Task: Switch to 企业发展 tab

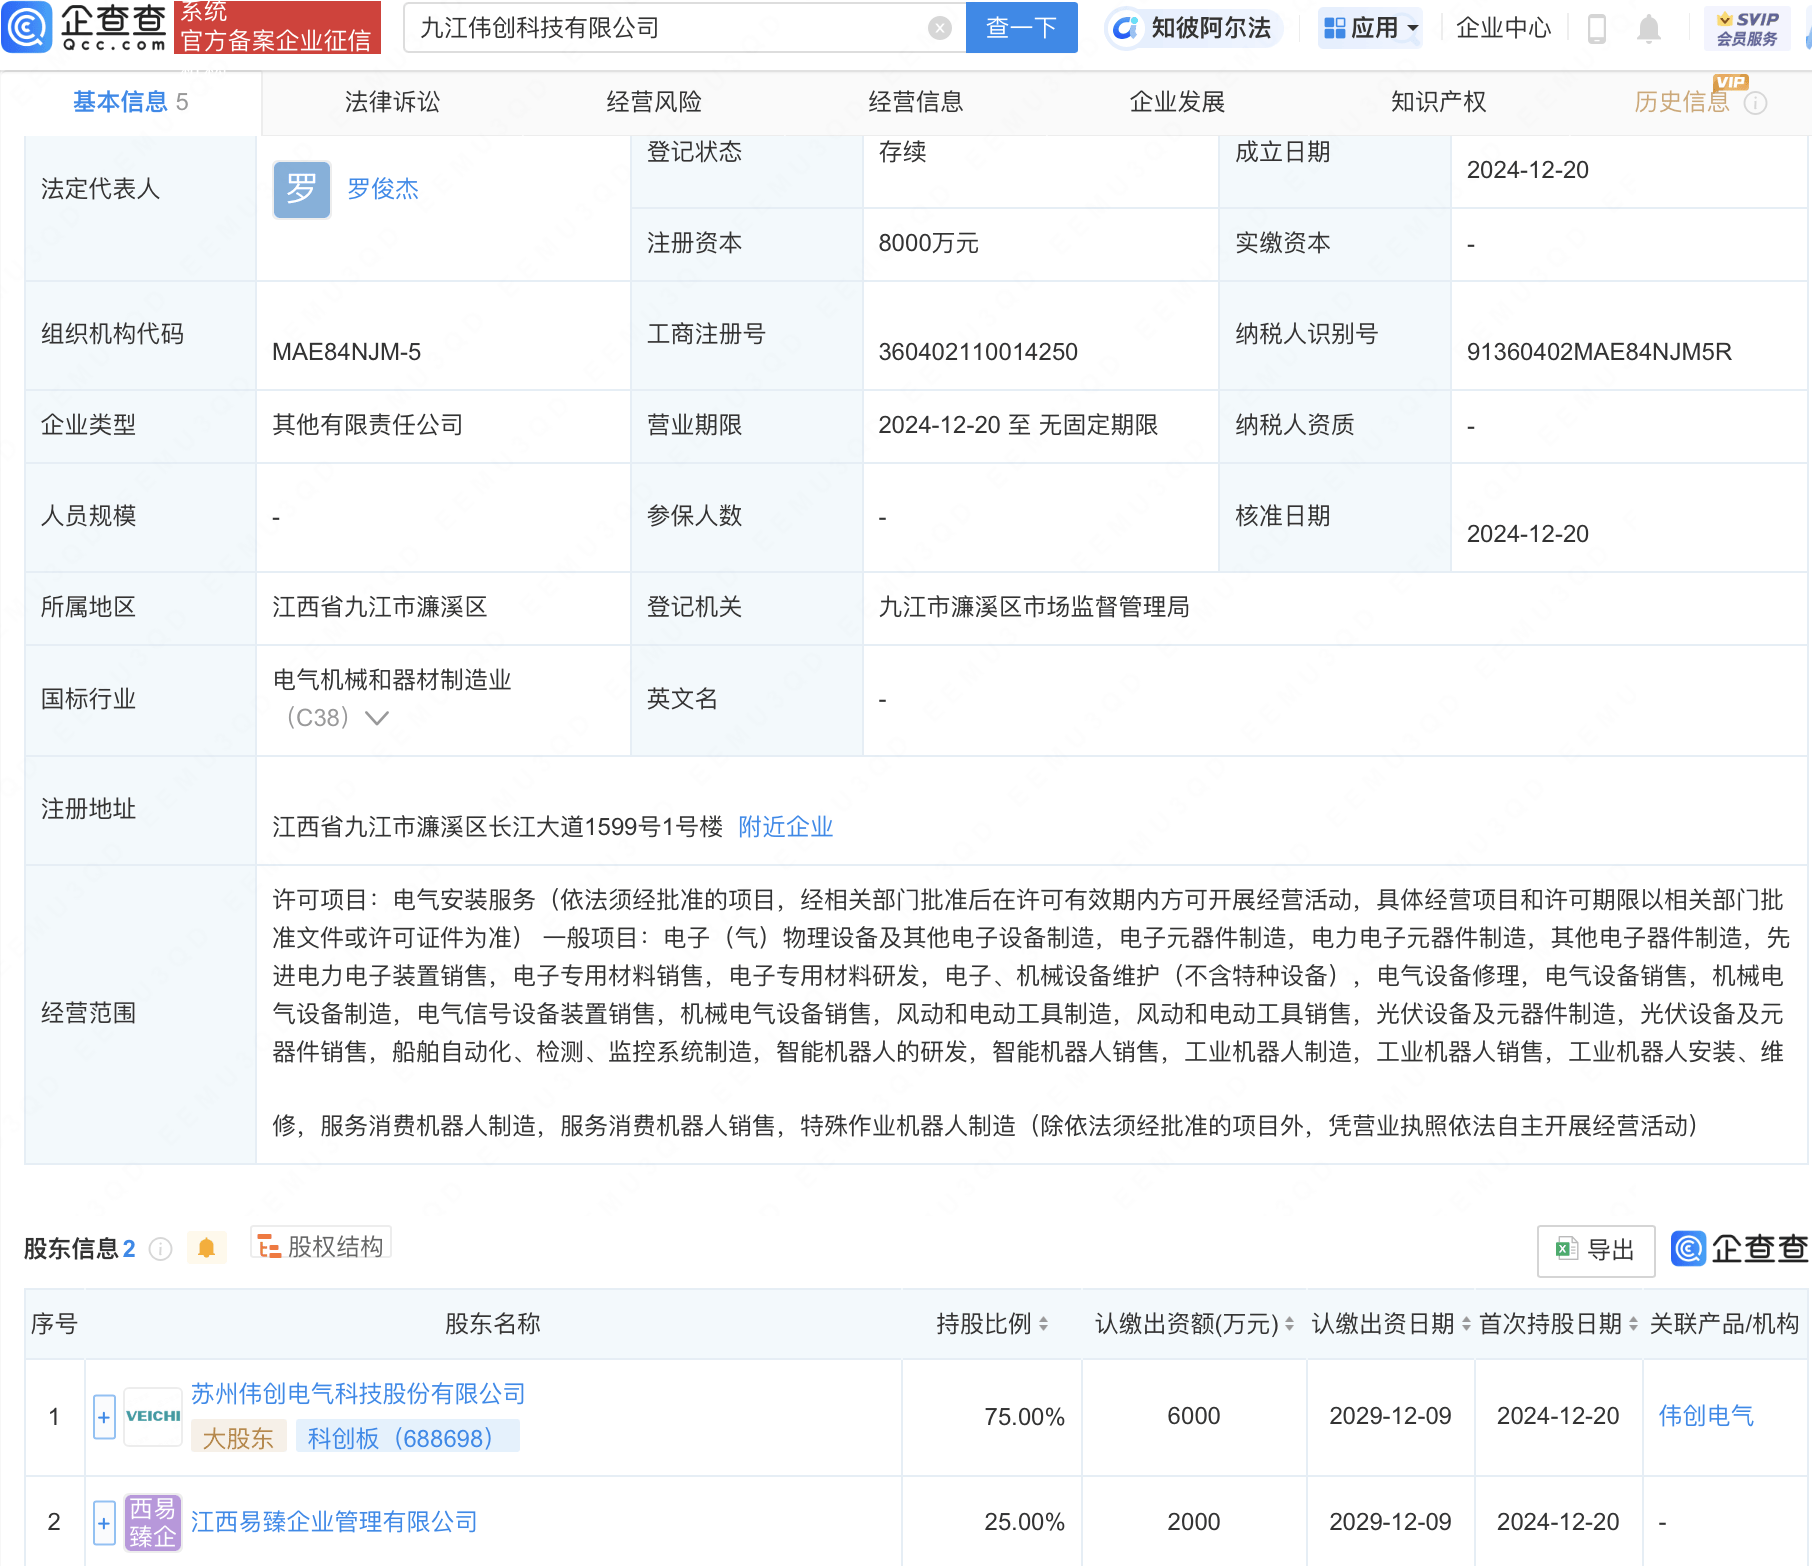Action: 1177,102
